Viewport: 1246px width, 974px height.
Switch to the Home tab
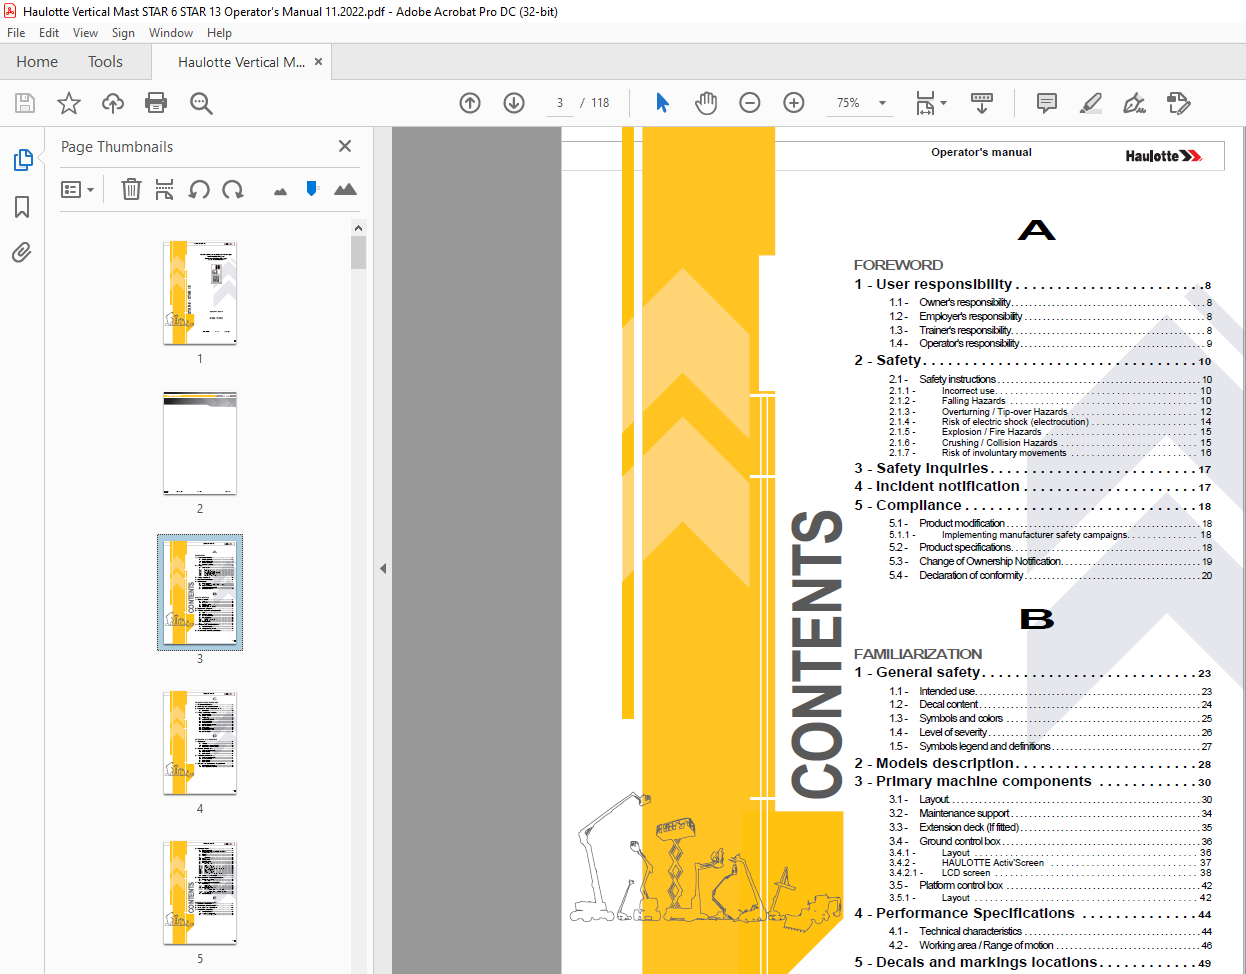pos(37,62)
